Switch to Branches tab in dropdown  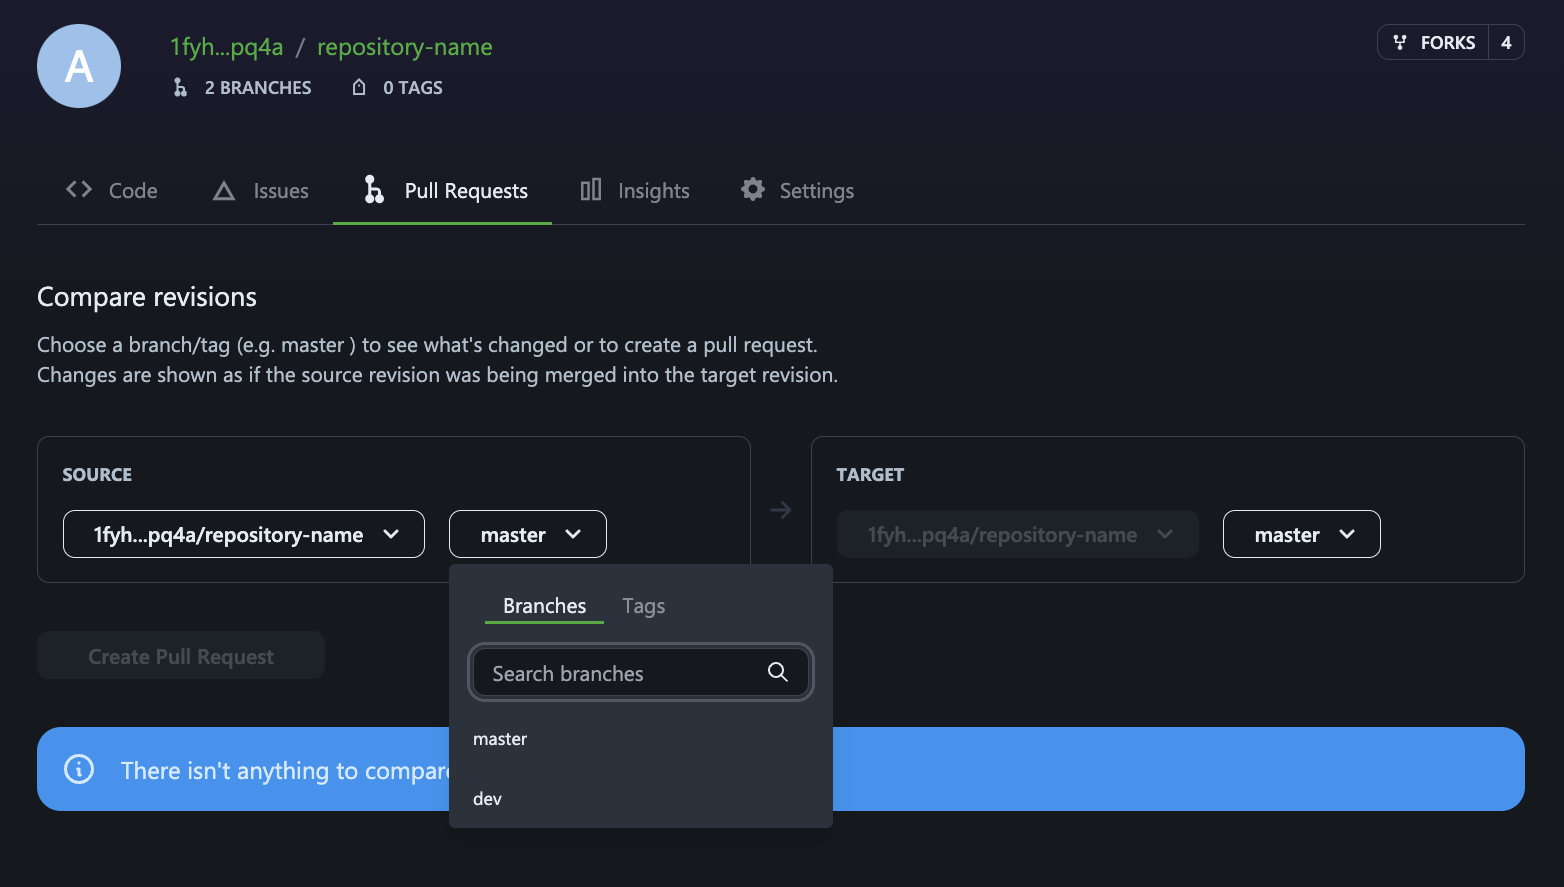tap(545, 606)
